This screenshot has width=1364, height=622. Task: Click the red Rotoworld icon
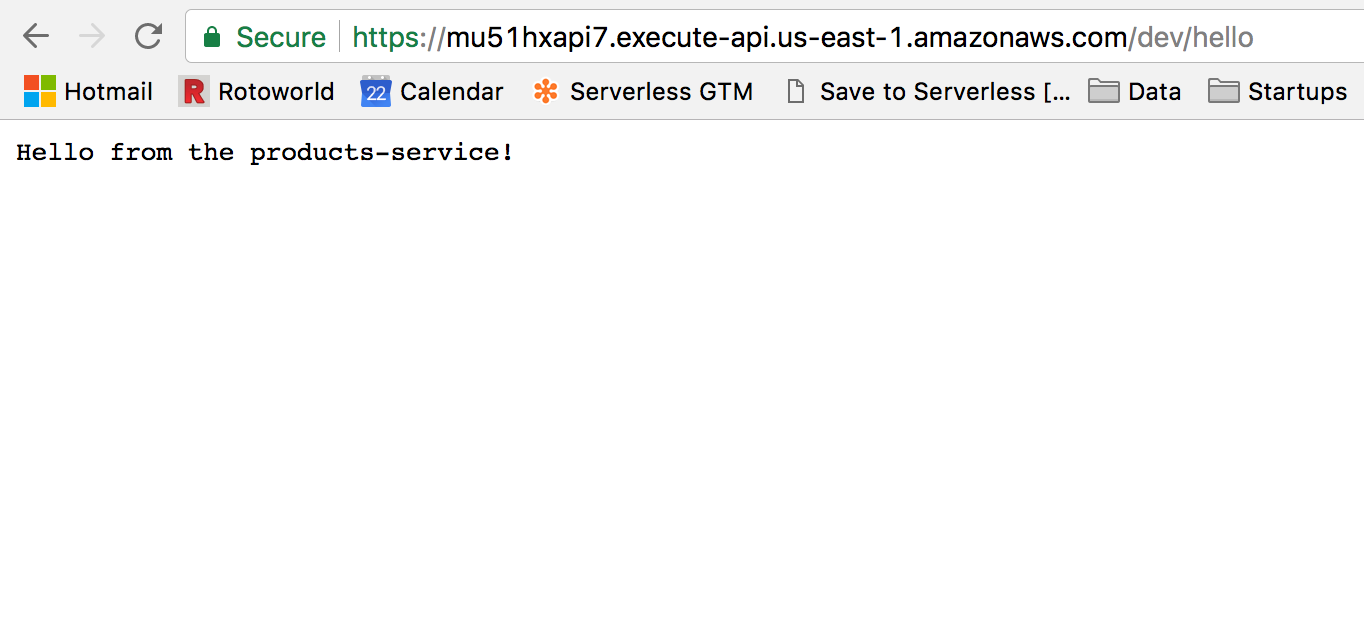click(192, 91)
